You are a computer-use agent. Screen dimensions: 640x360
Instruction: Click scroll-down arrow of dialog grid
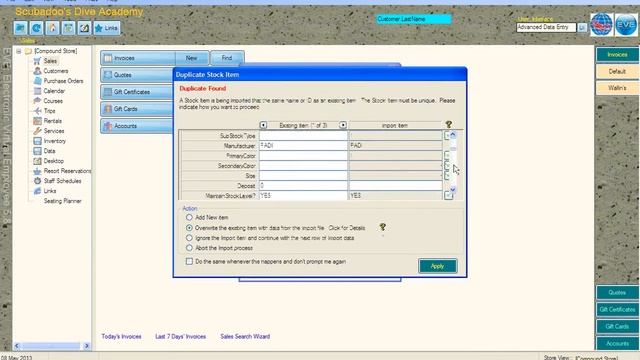[x=453, y=189]
